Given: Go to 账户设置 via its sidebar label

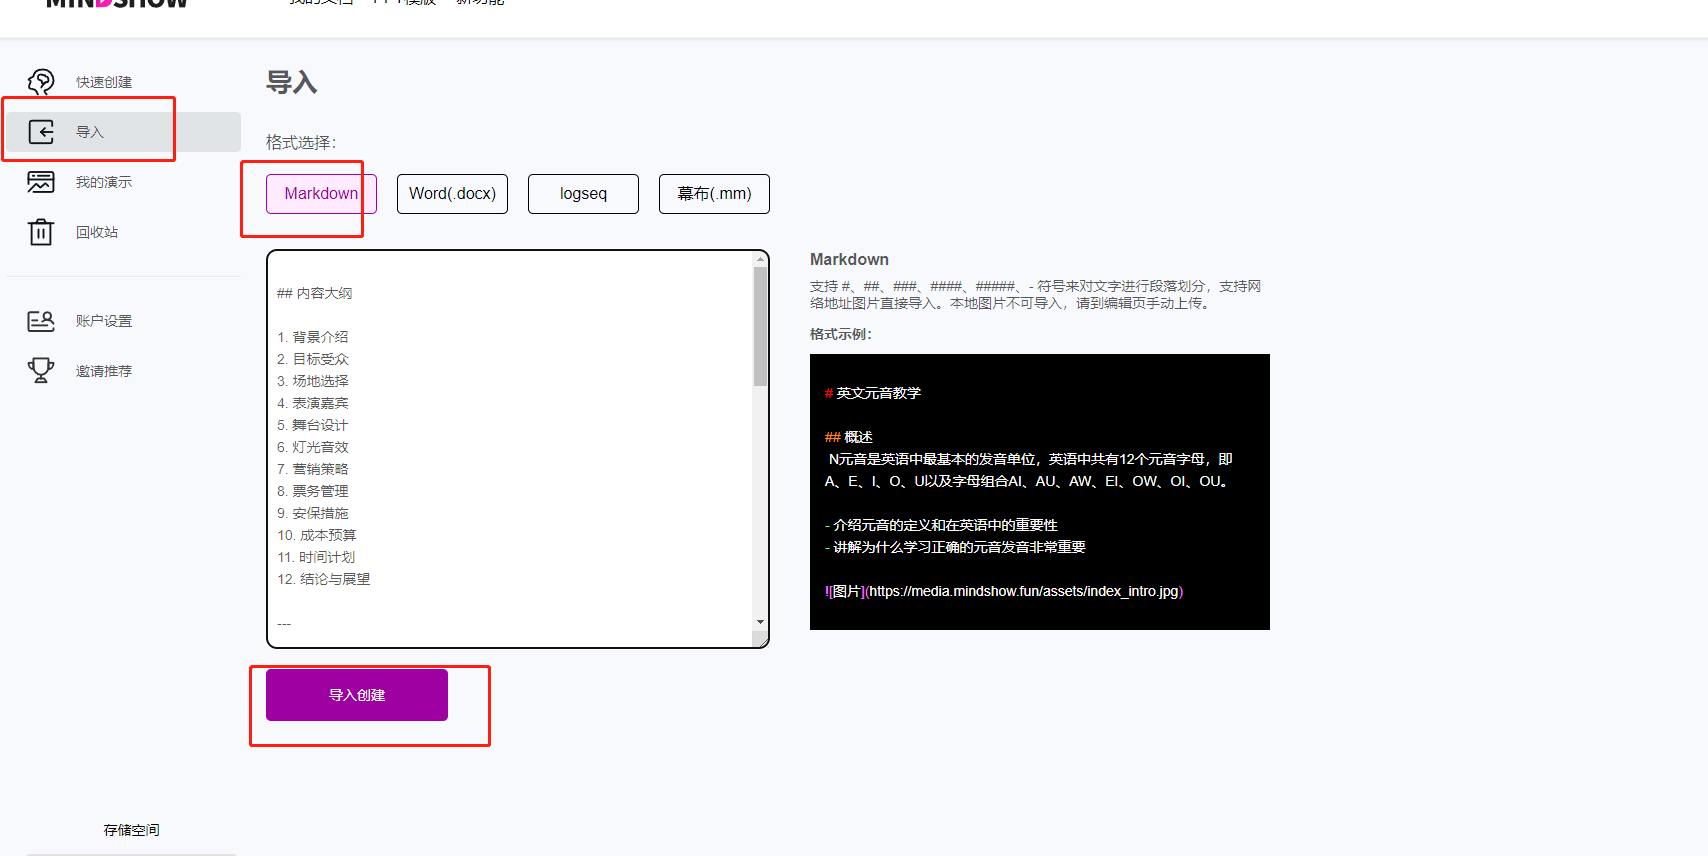Looking at the screenshot, I should click(x=104, y=321).
